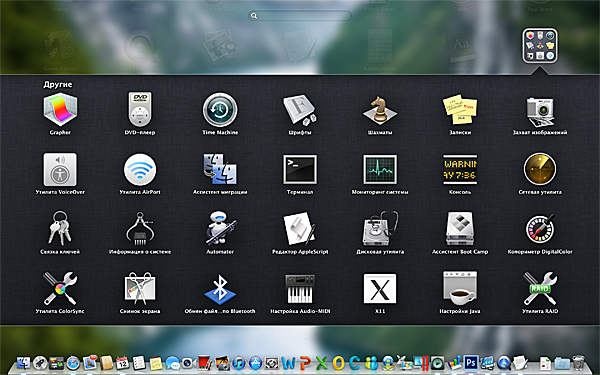
Task: Open Колориметр DigitalColor
Action: (x=540, y=228)
